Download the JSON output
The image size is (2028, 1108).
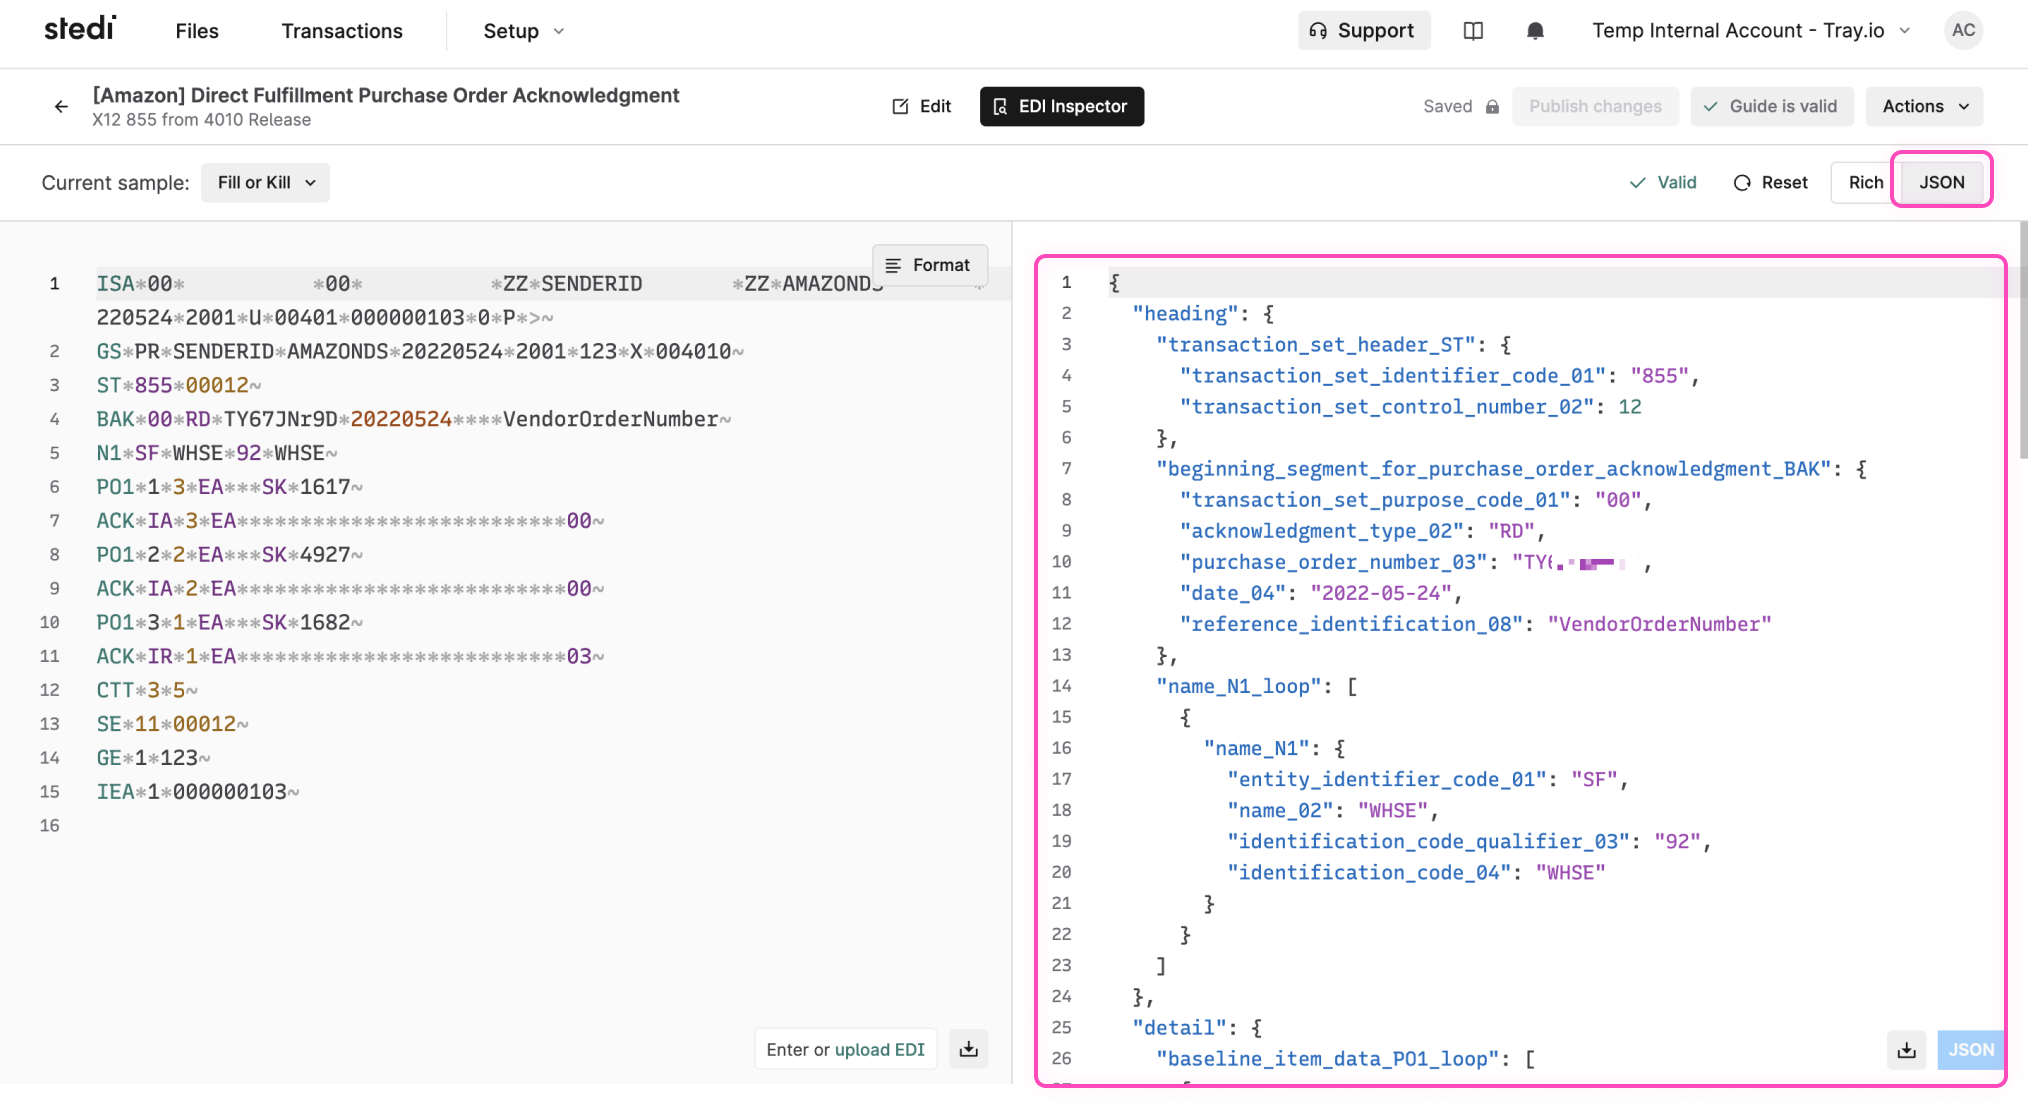point(1906,1050)
